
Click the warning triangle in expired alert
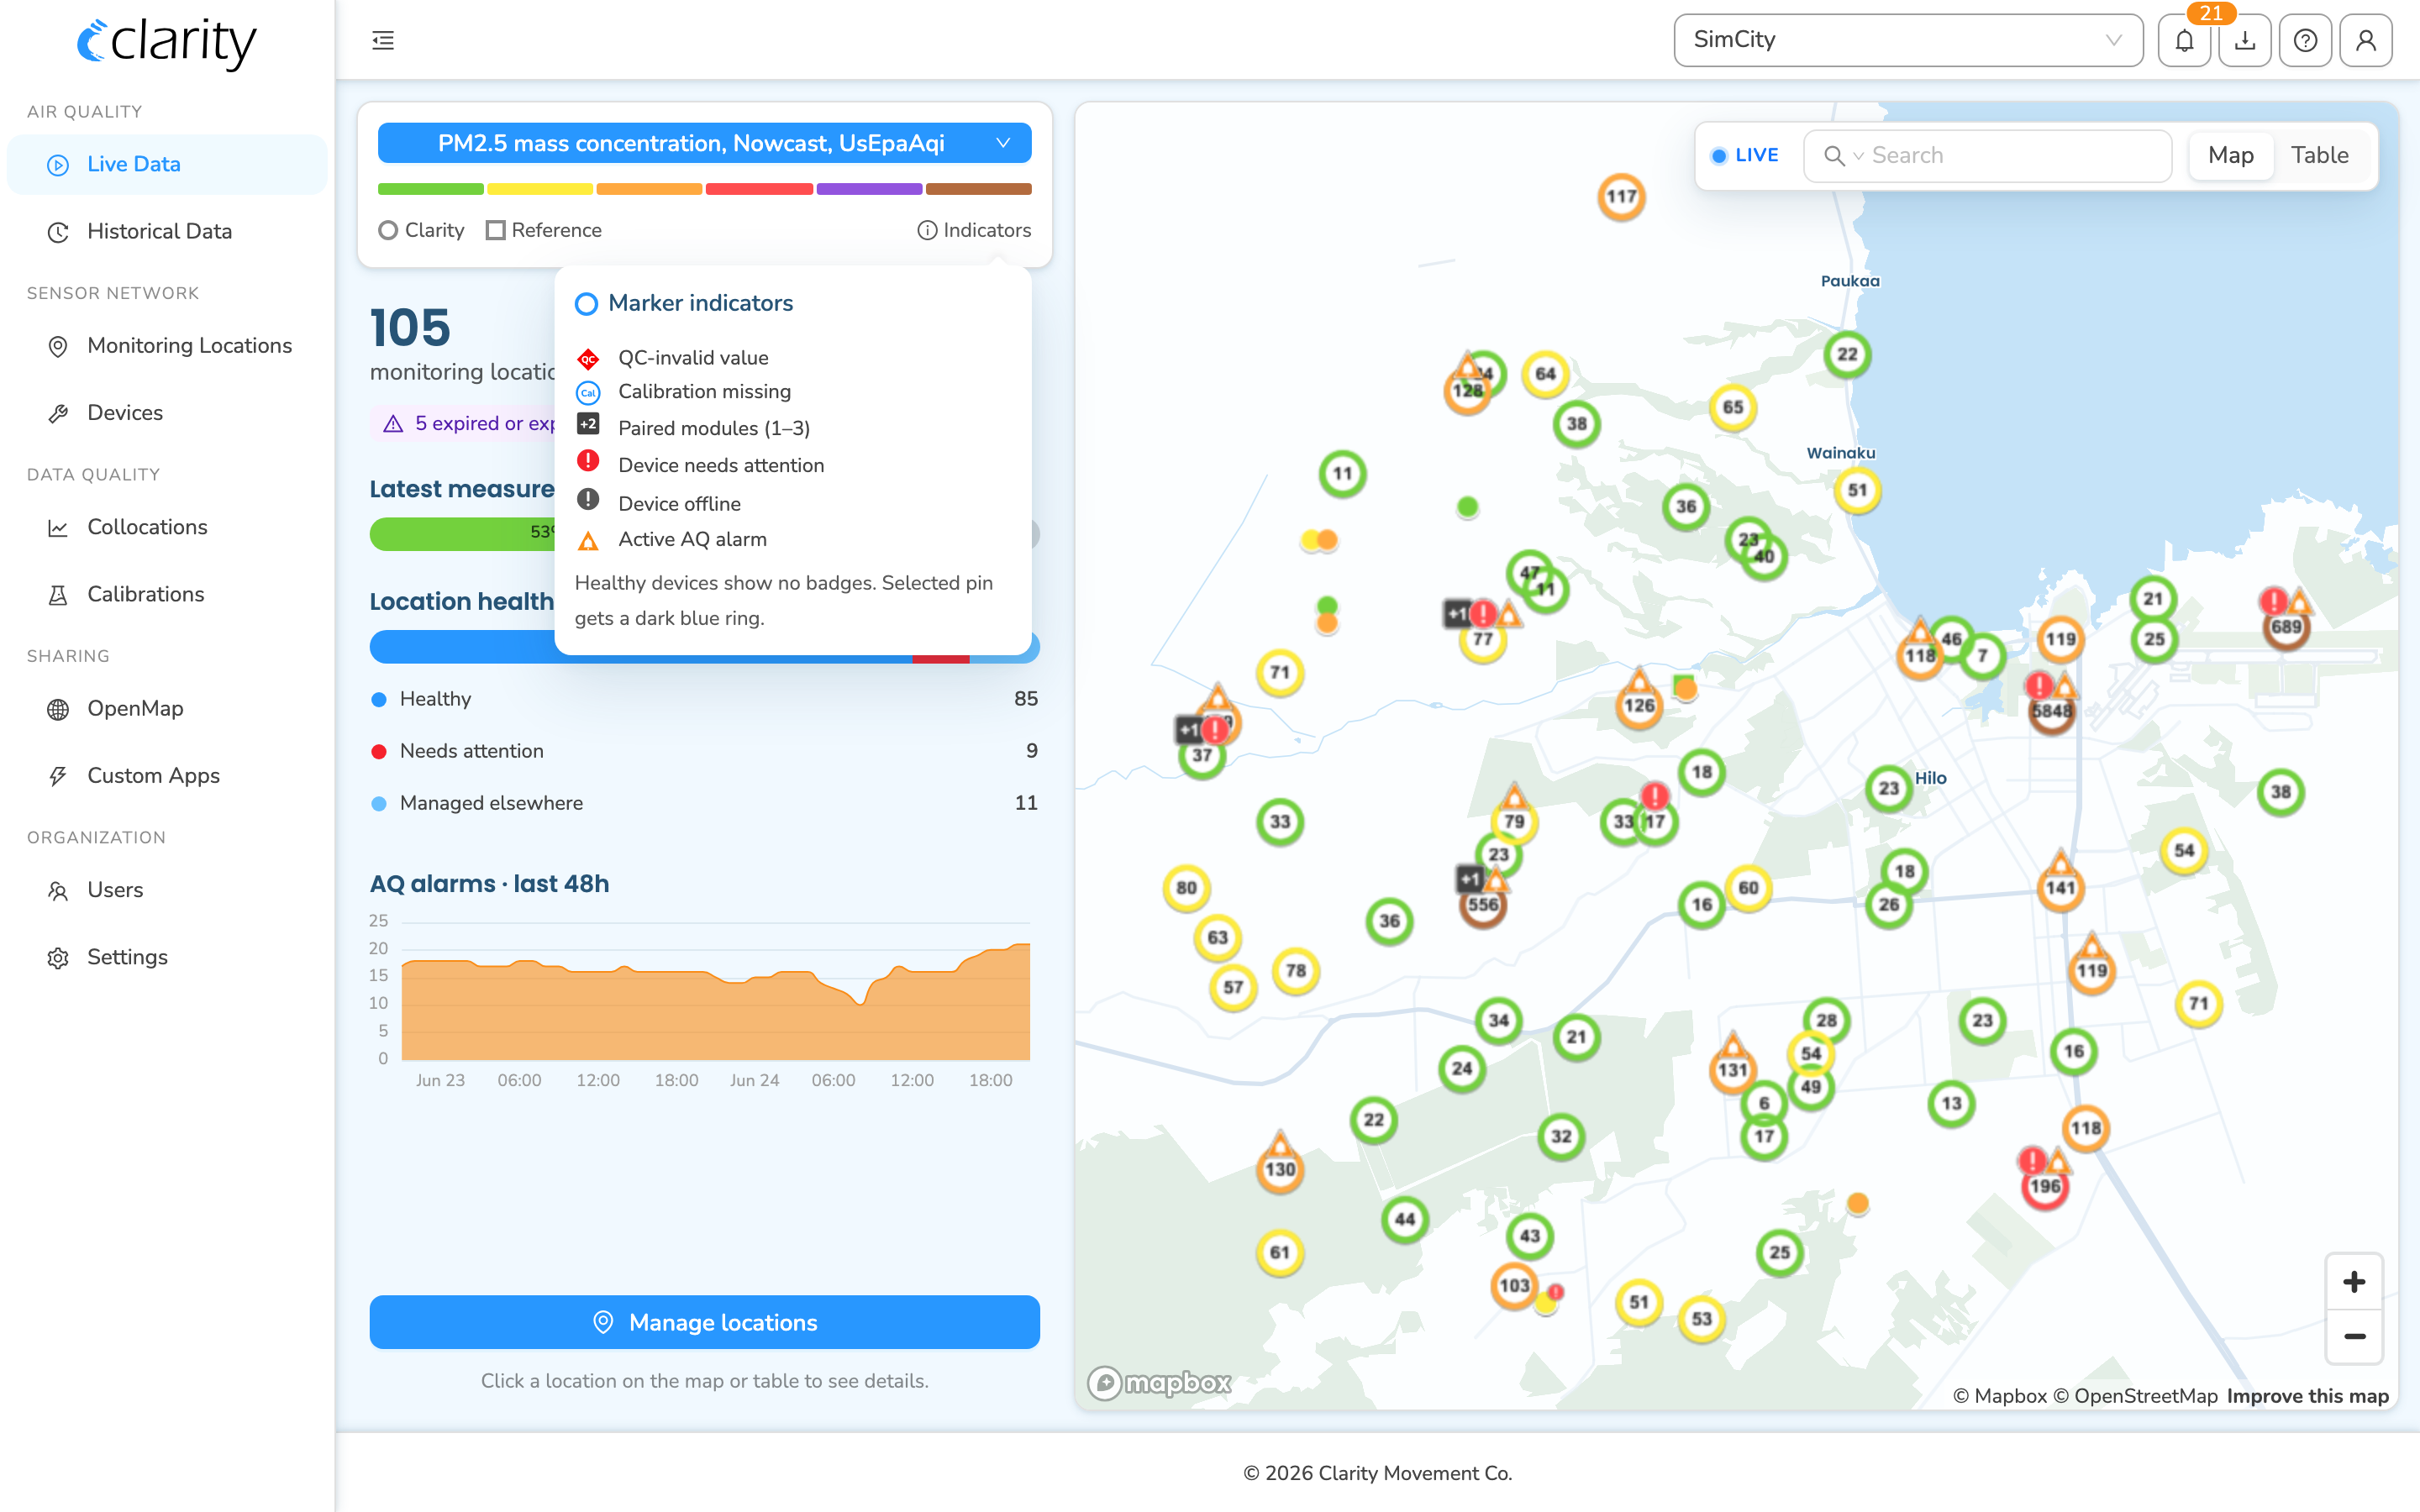[394, 424]
